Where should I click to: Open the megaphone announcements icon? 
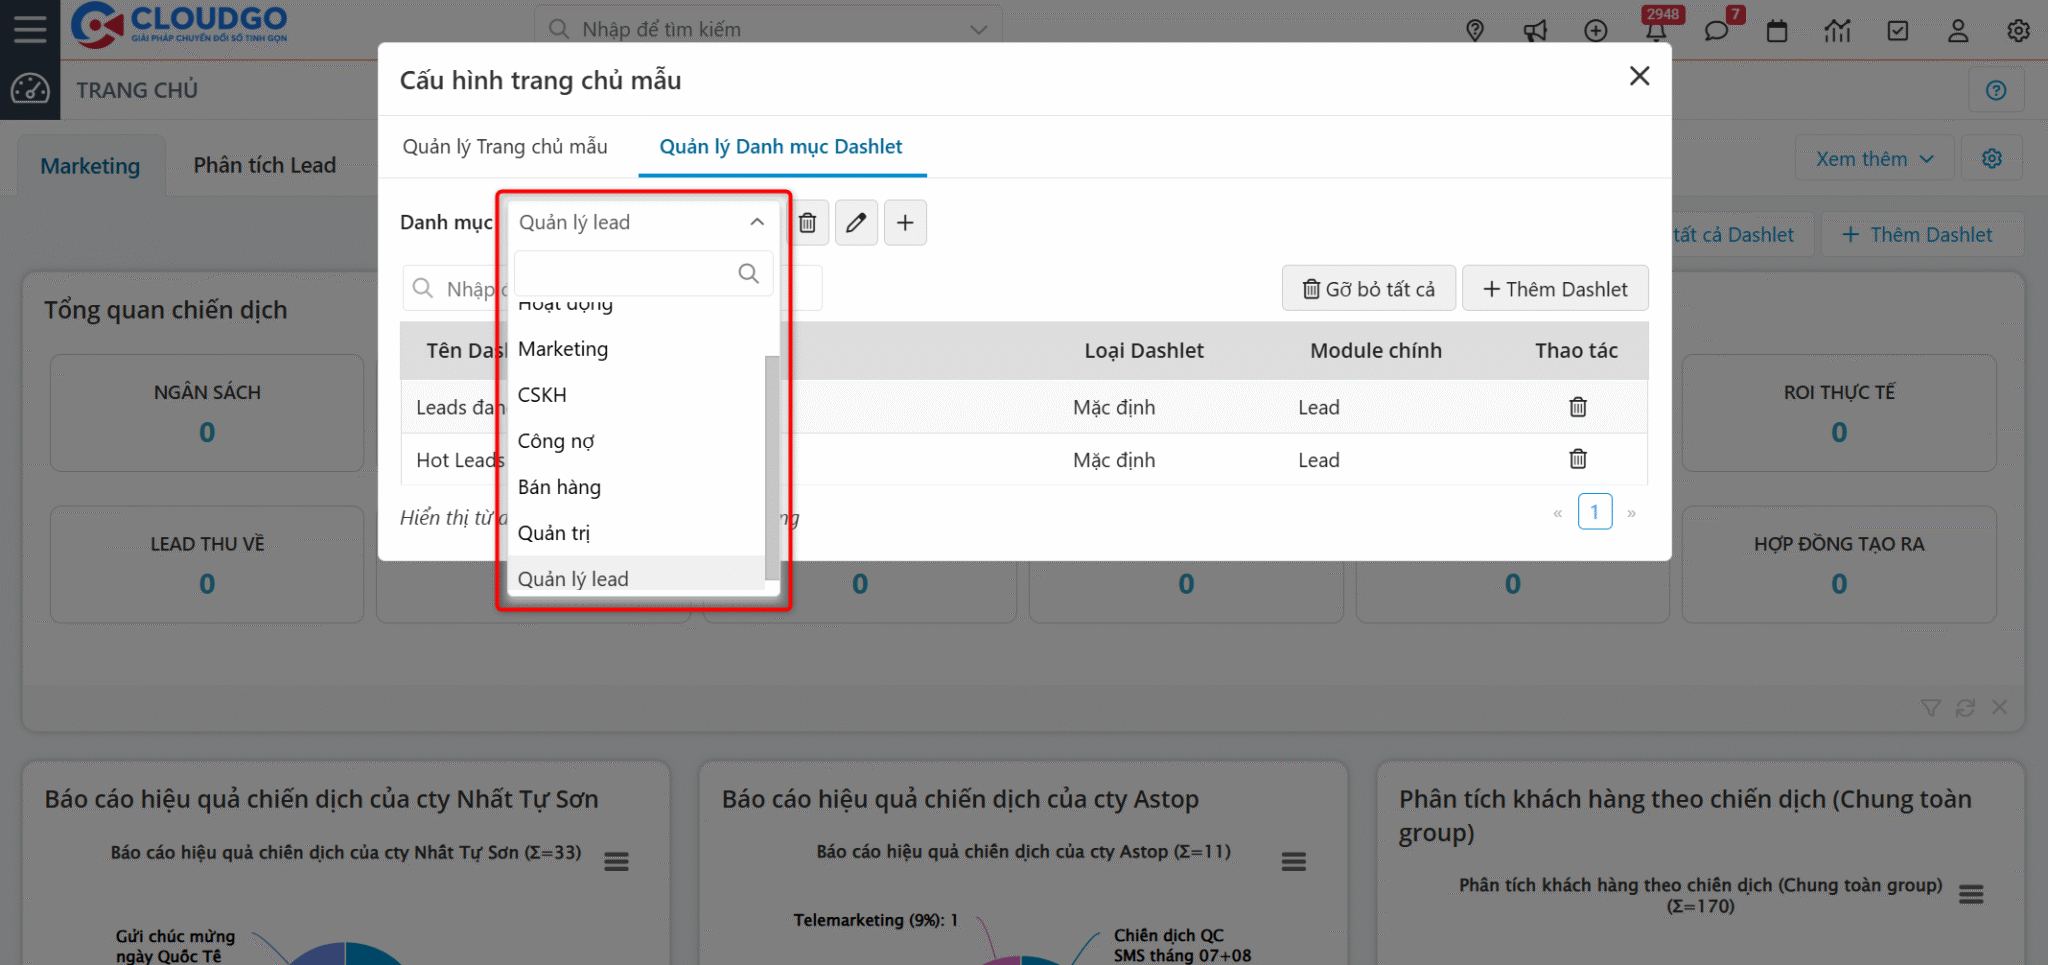(x=1535, y=31)
